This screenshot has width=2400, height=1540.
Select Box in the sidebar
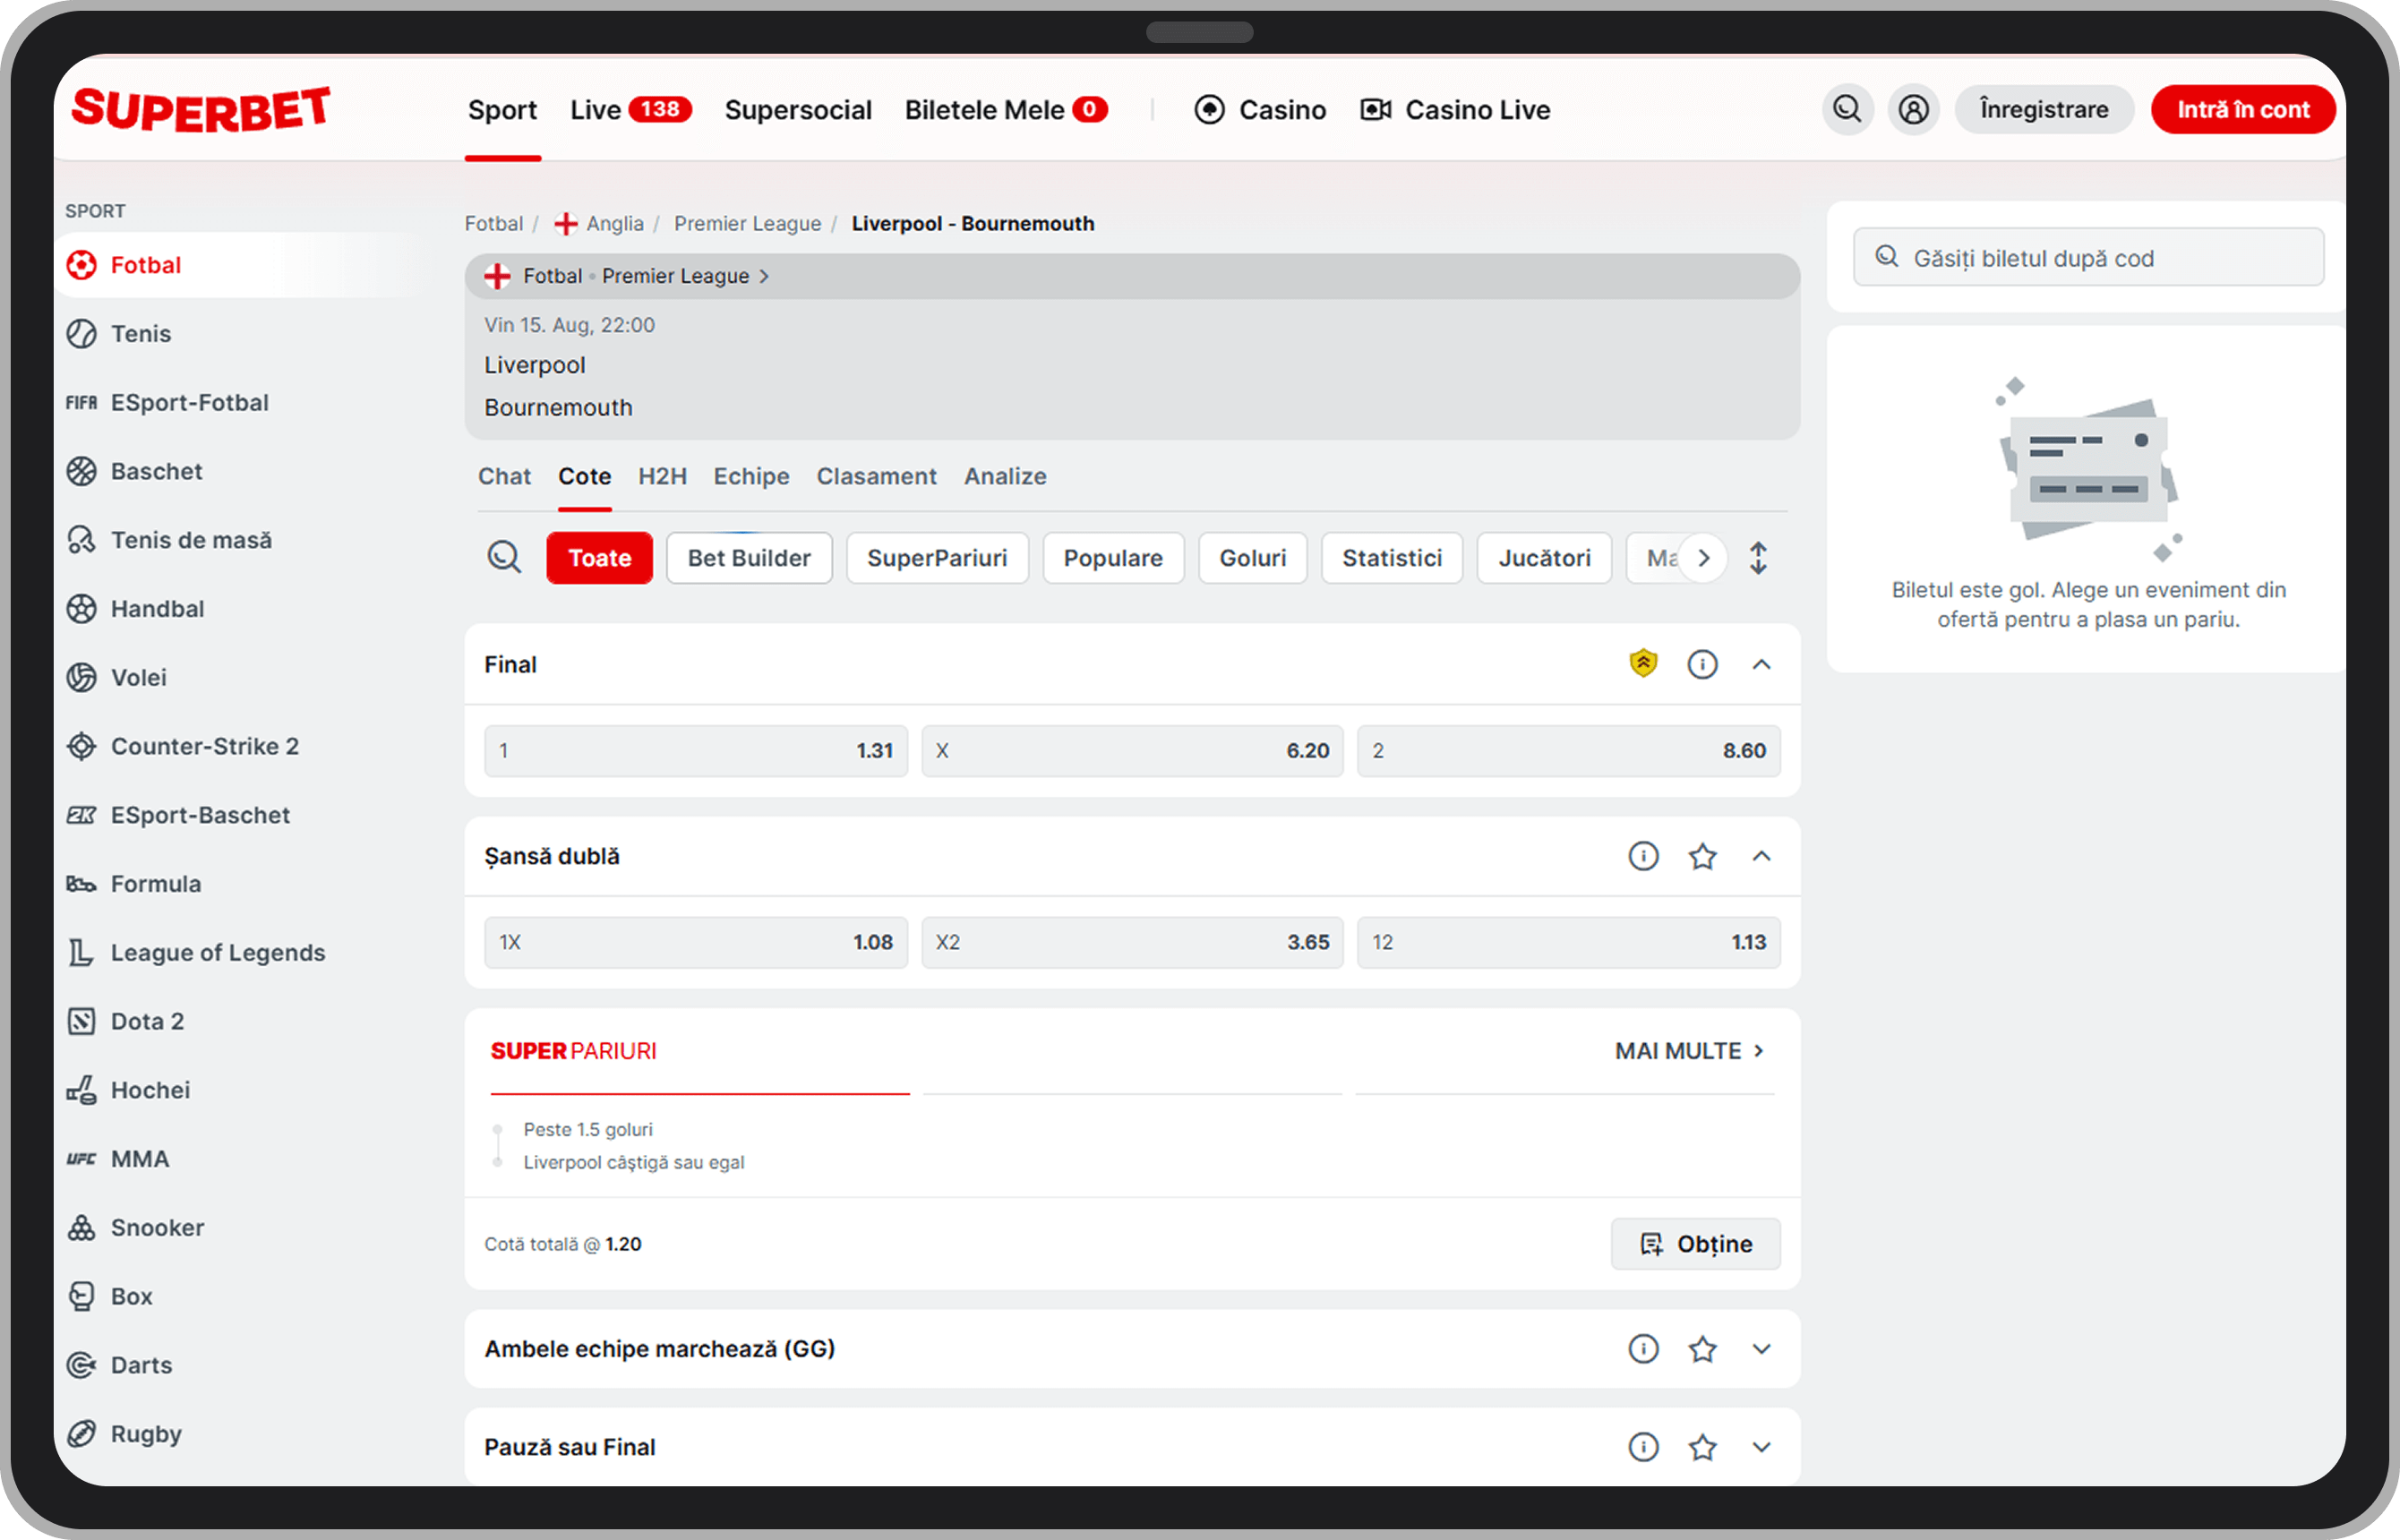tap(109, 1297)
